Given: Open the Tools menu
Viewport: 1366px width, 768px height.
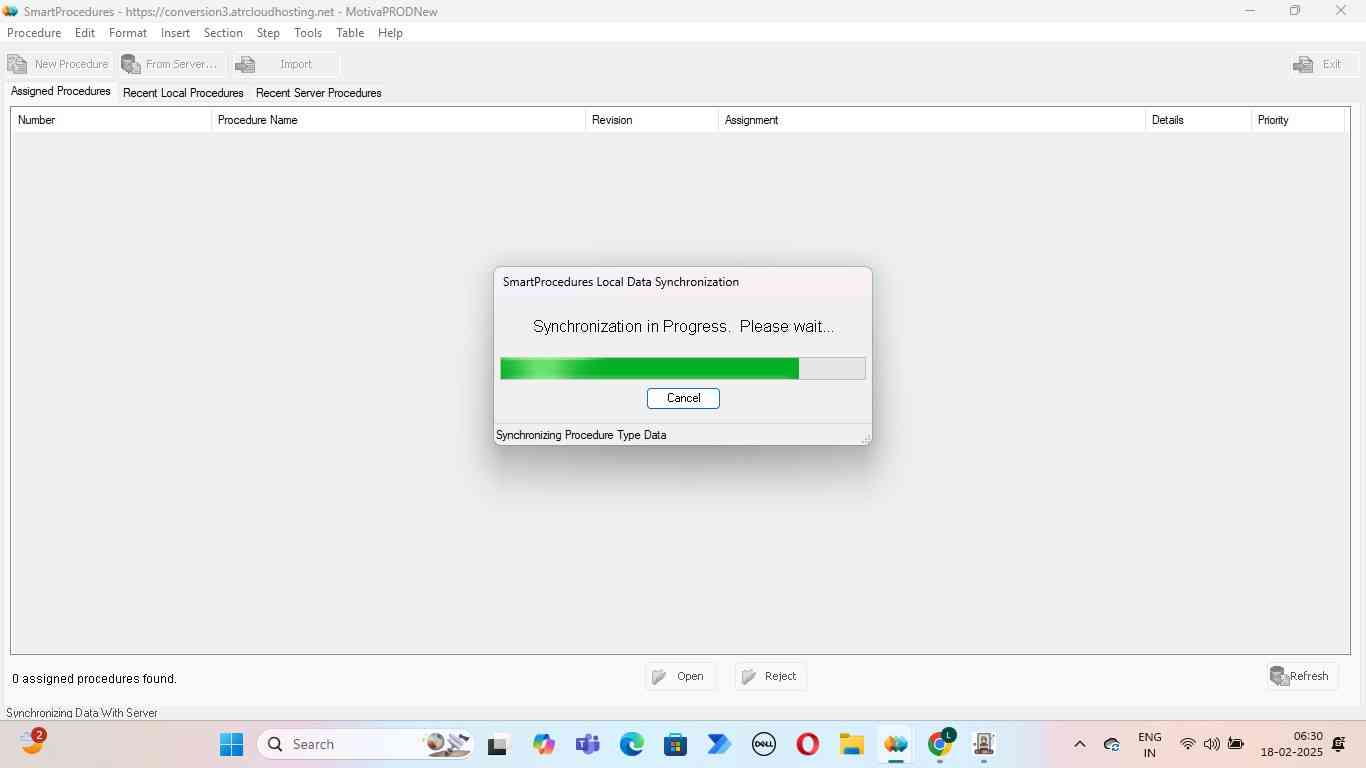Looking at the screenshot, I should [x=308, y=33].
